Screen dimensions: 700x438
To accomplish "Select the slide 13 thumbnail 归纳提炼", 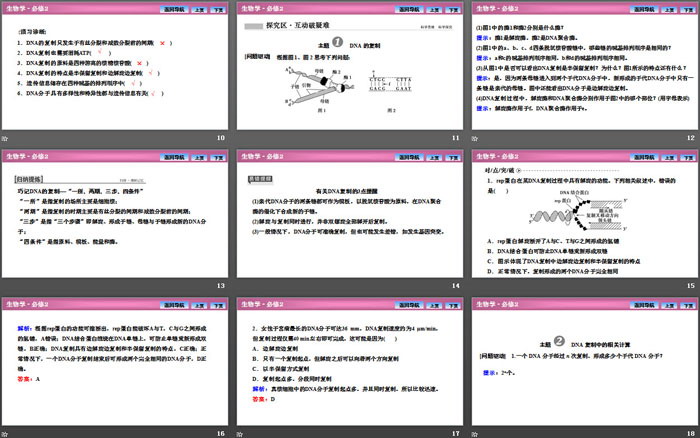I will [x=115, y=213].
